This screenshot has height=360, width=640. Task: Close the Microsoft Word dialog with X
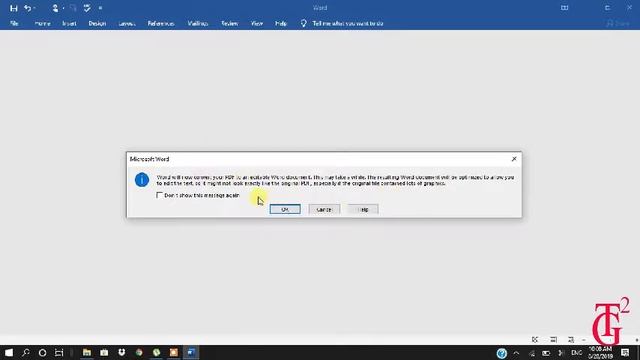tap(514, 159)
